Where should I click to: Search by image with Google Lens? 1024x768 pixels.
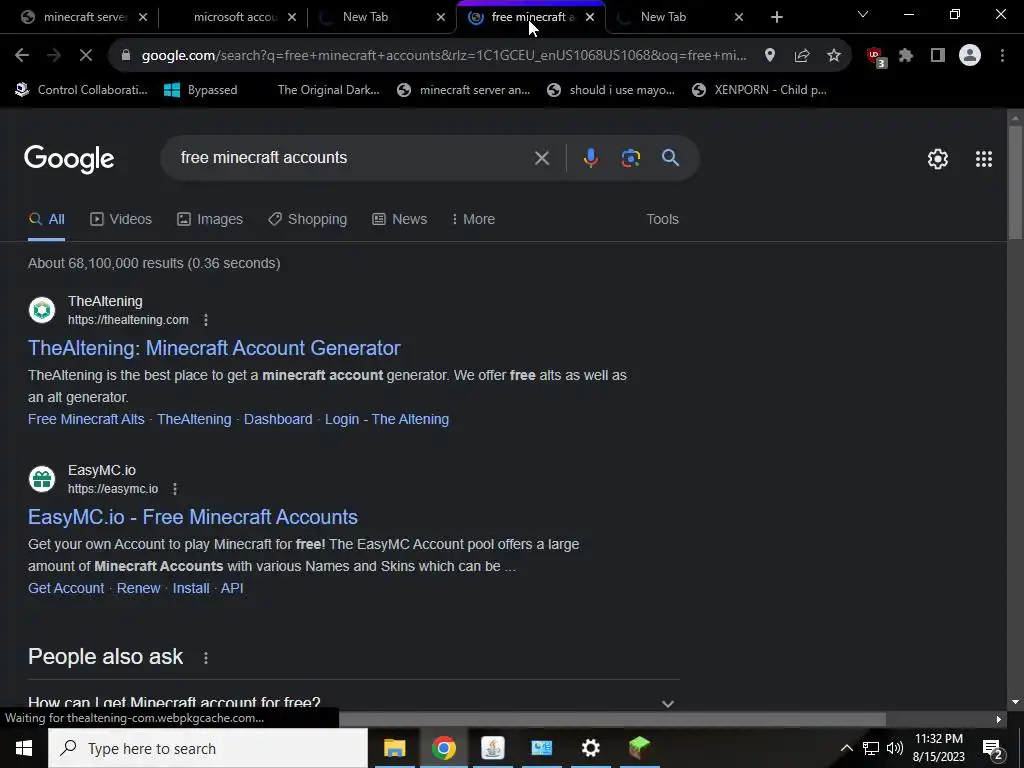(631, 158)
